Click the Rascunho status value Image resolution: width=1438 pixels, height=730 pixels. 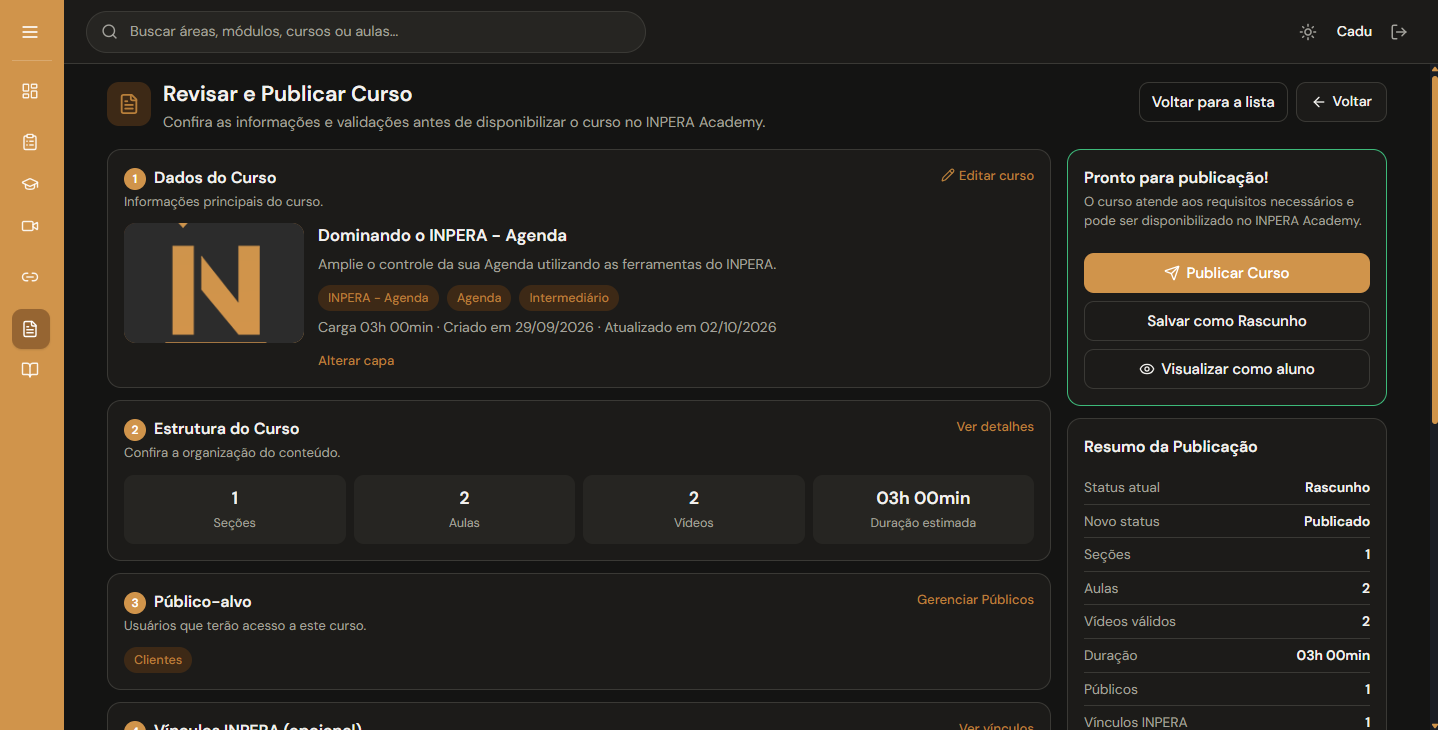1337,488
